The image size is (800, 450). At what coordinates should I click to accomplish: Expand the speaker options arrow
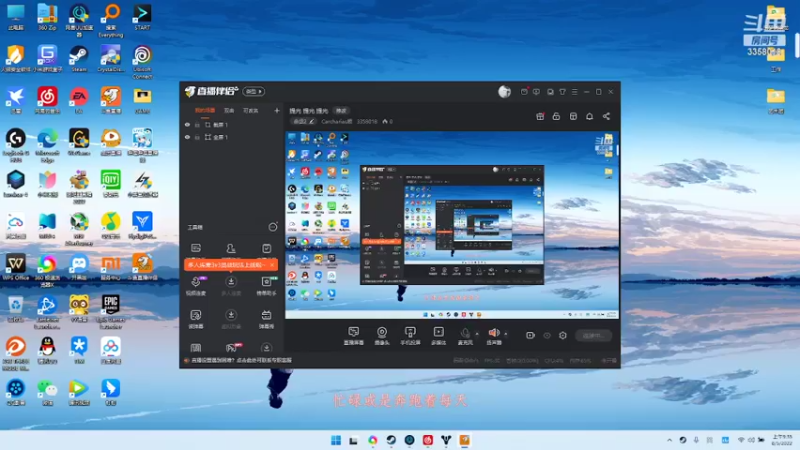tap(506, 334)
